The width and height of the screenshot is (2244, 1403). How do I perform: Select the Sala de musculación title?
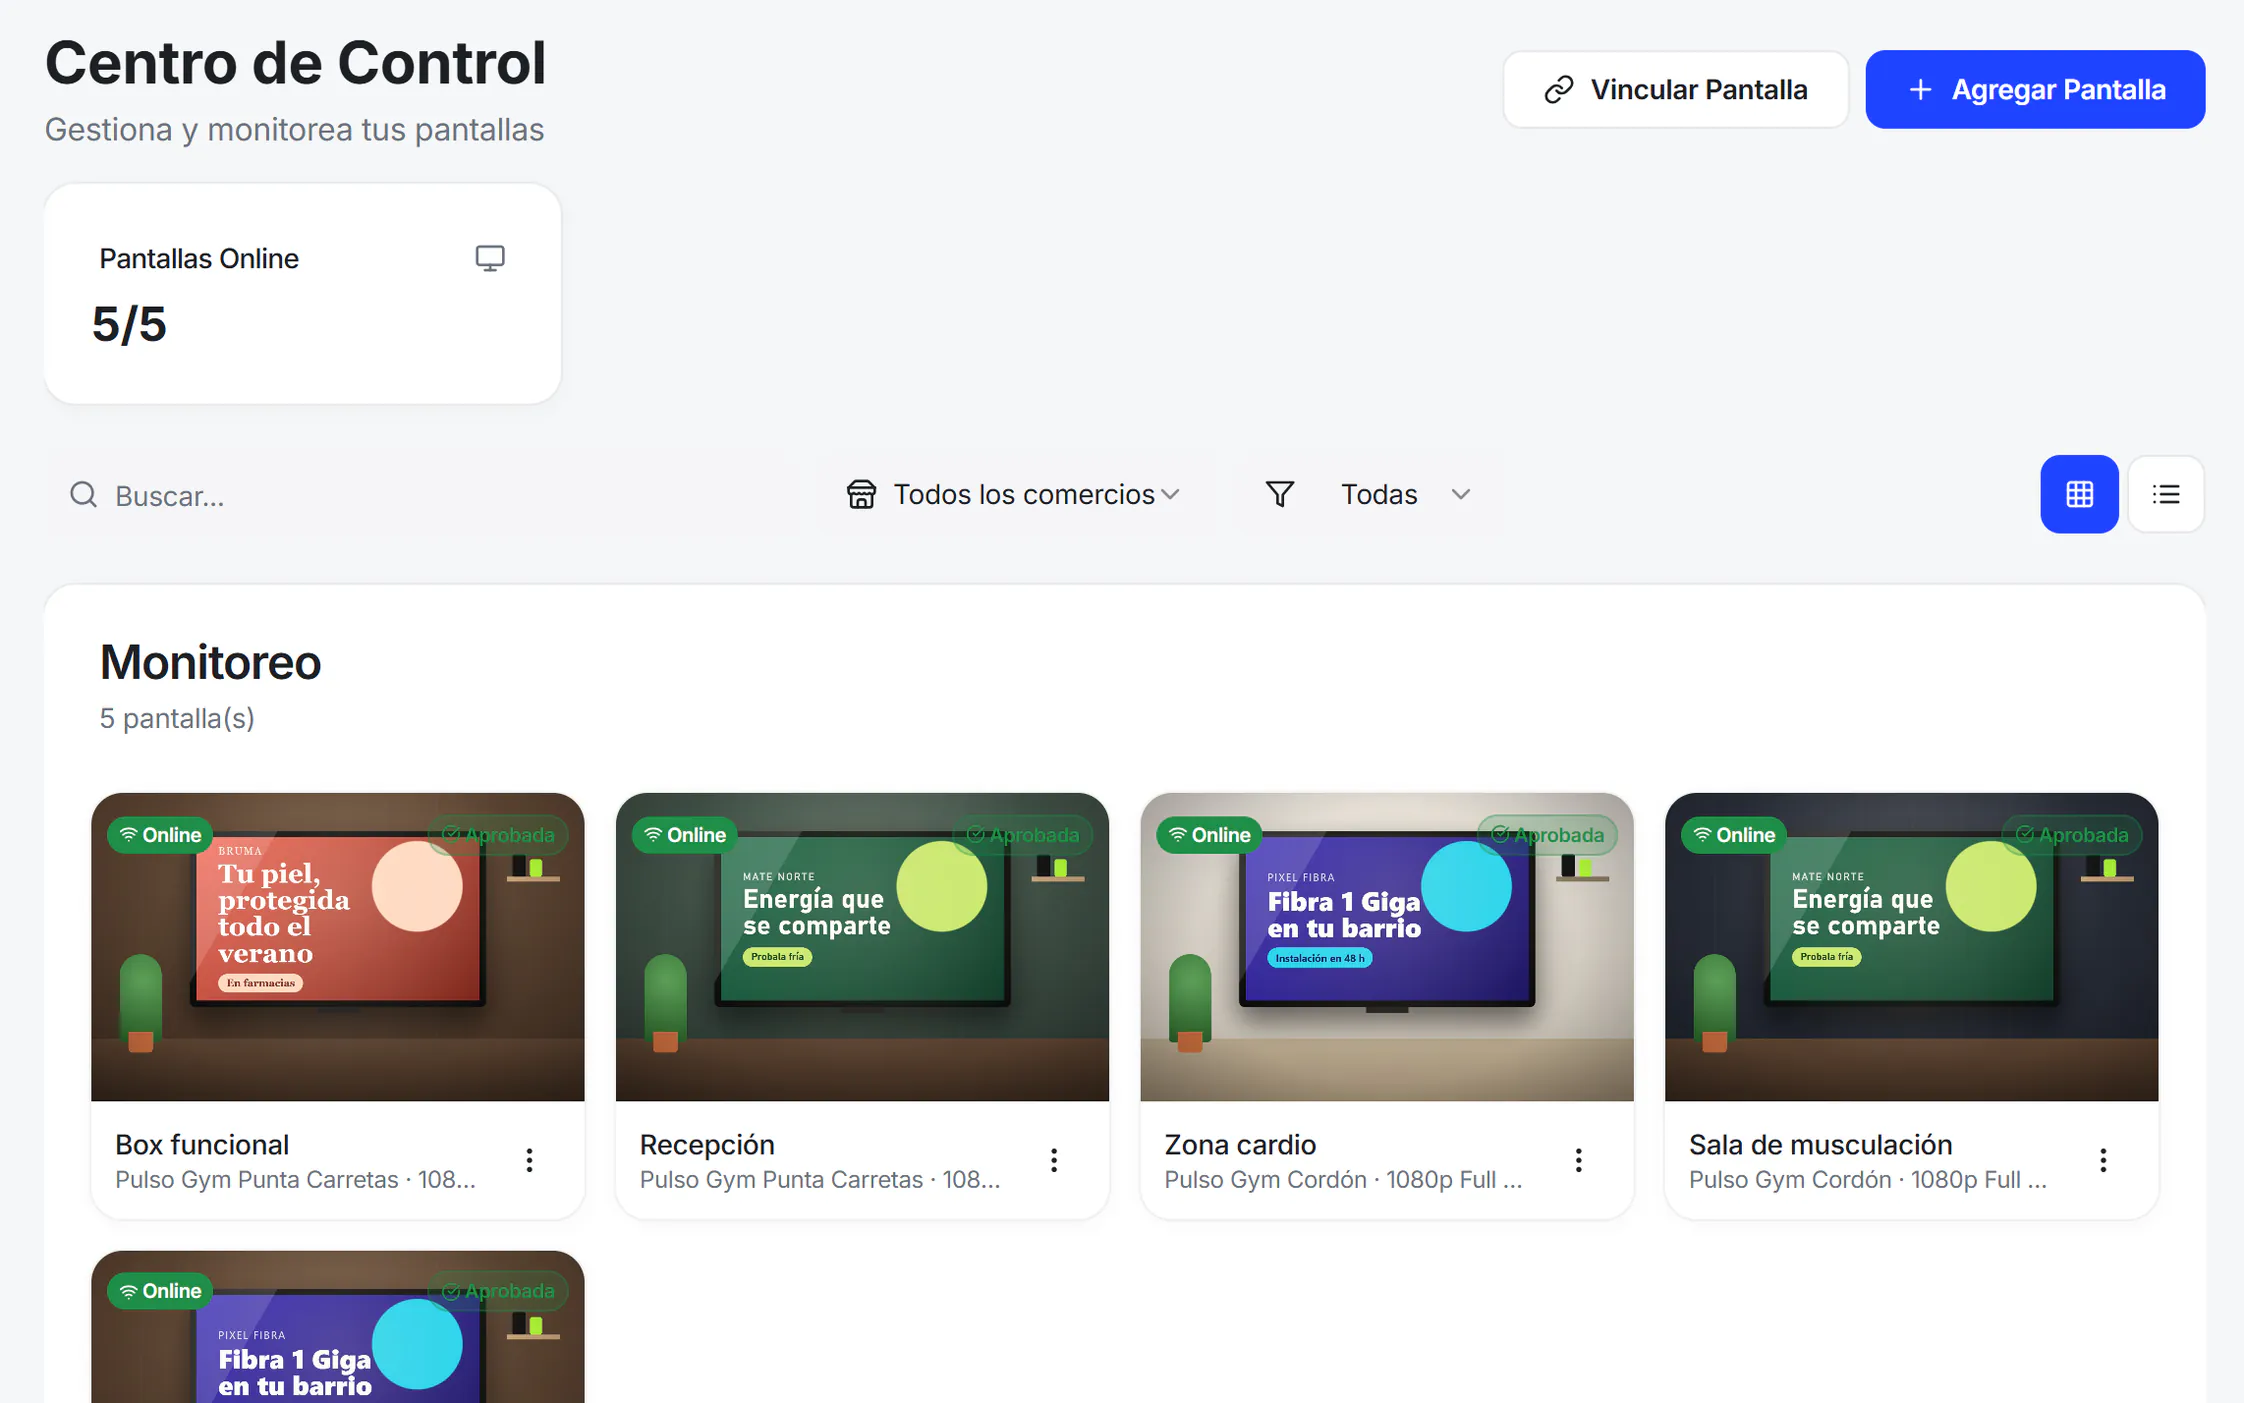(1820, 1144)
